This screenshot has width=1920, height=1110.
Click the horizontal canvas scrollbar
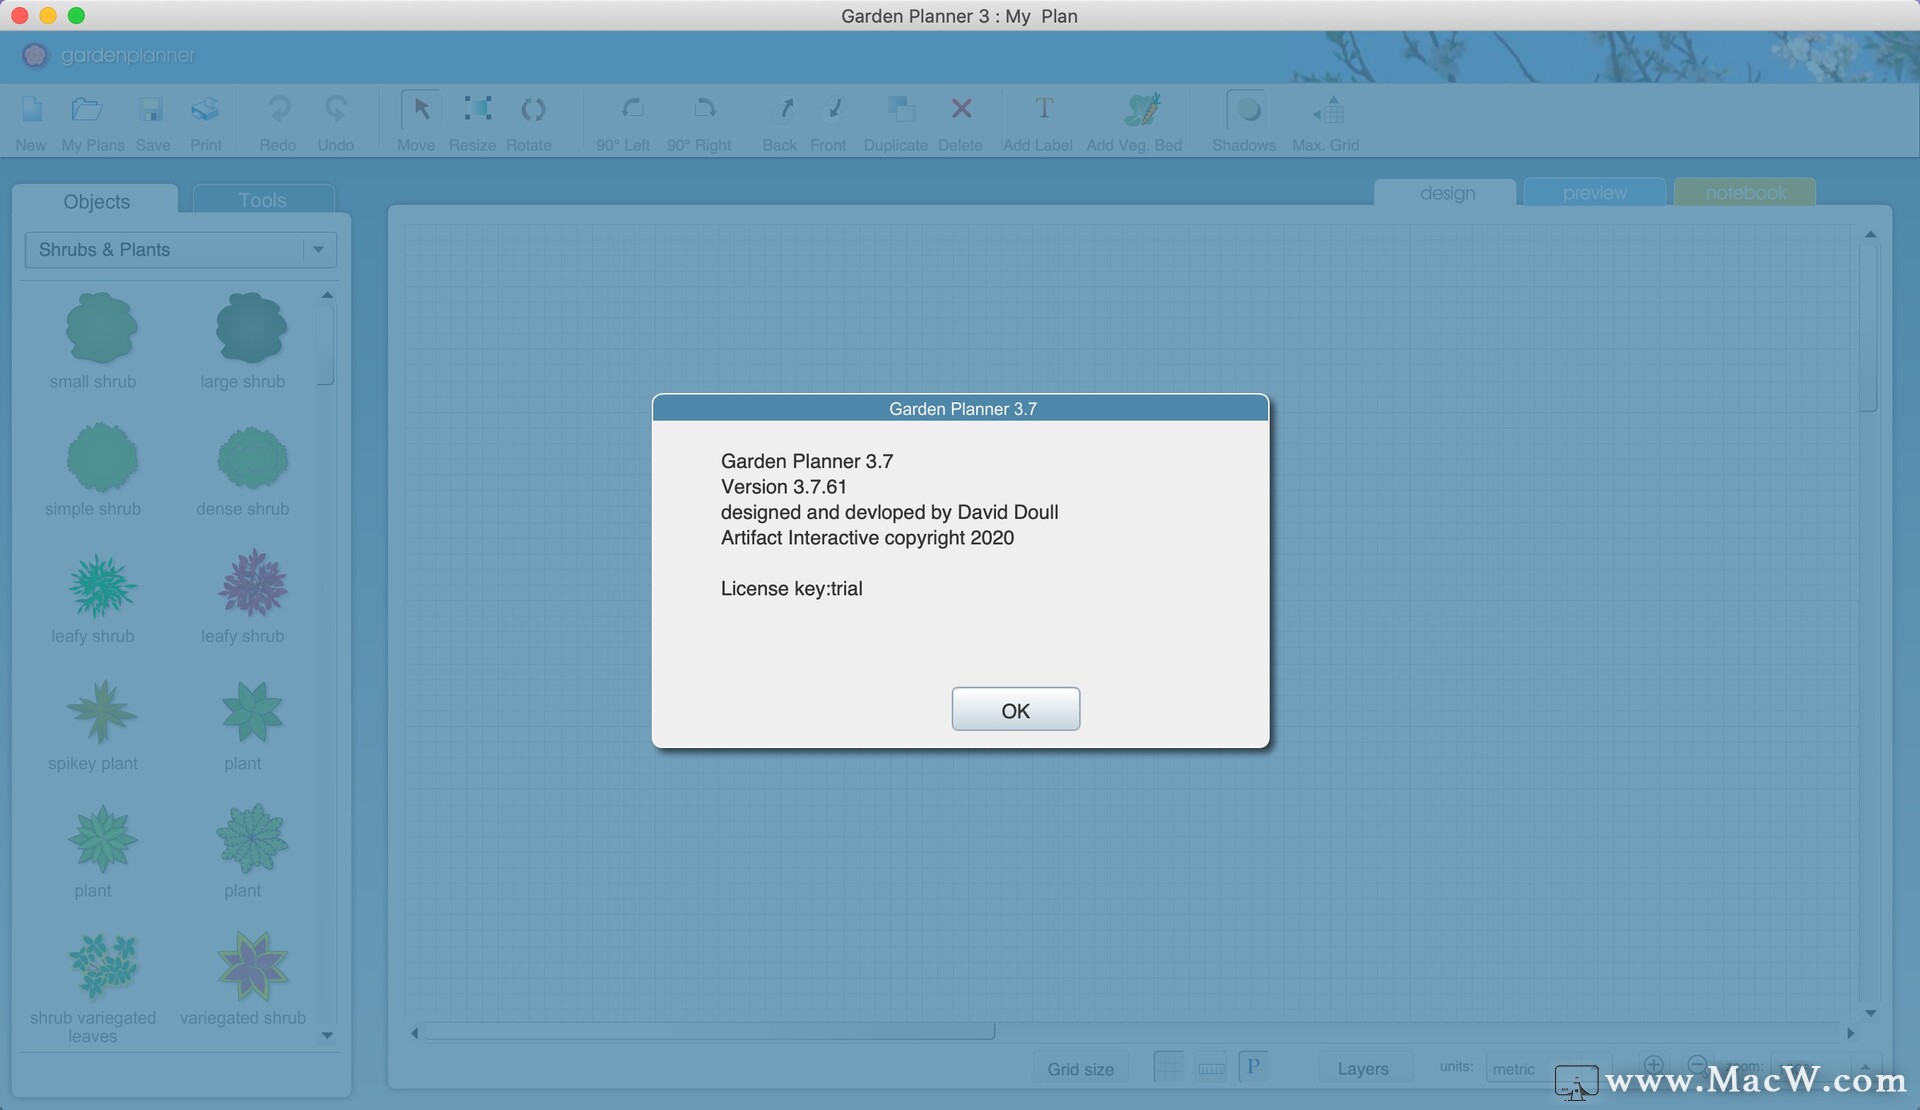pos(709,1032)
